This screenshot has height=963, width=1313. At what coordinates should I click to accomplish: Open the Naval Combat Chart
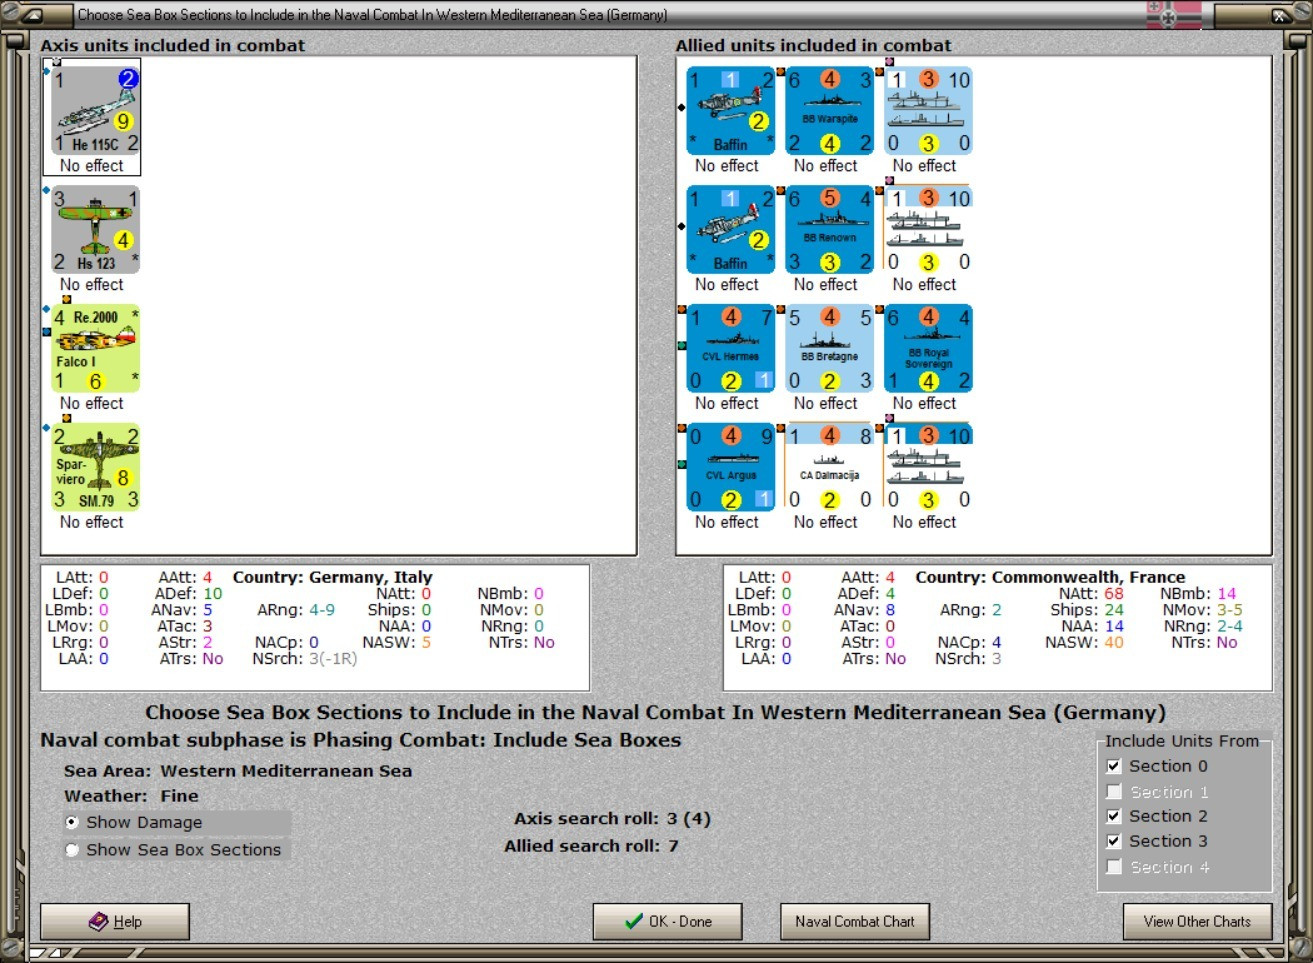tap(855, 921)
